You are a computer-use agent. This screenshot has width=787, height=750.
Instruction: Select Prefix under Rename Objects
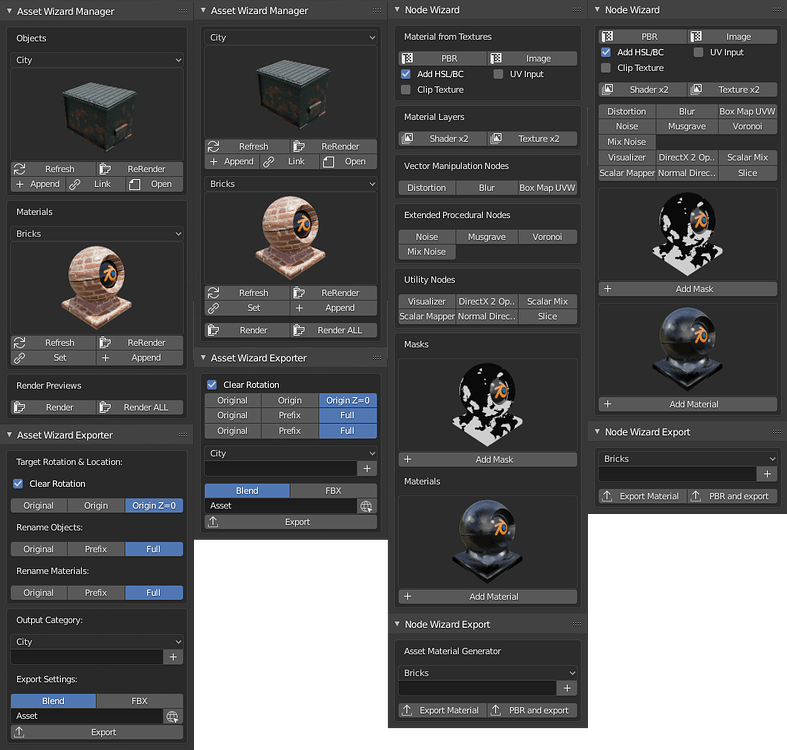[96, 549]
